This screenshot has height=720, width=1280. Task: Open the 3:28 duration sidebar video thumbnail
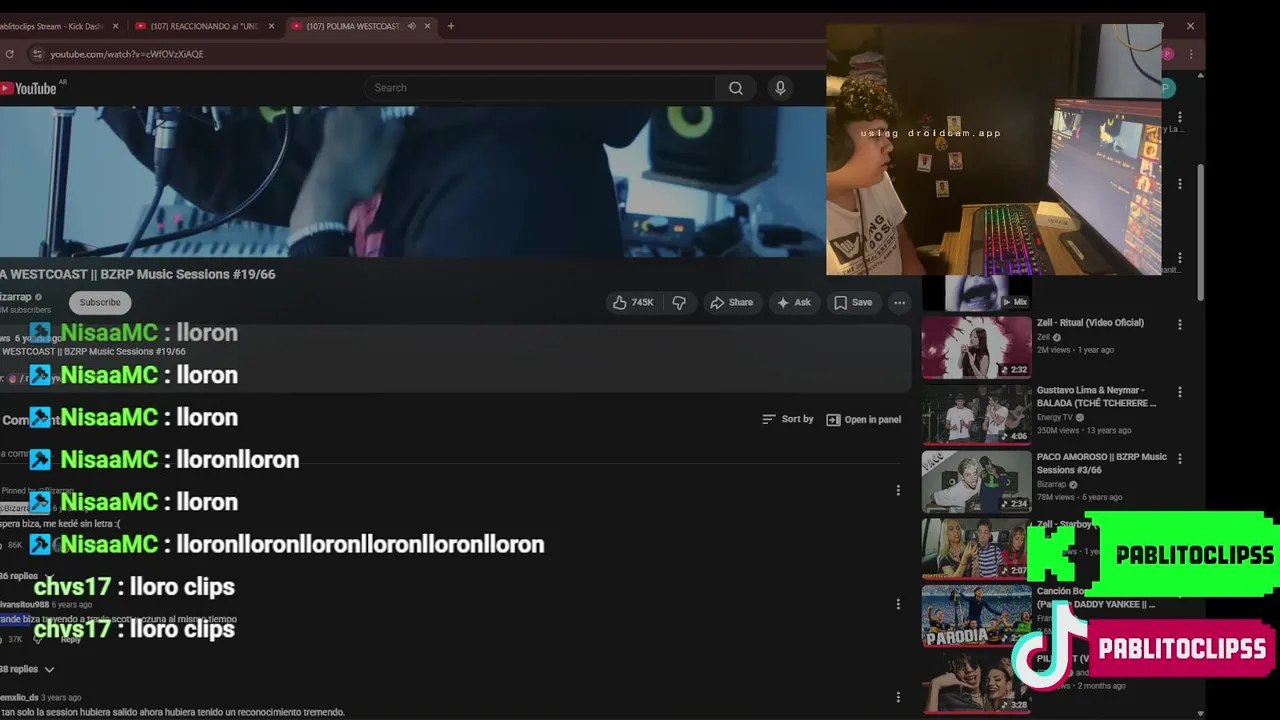tap(976, 683)
